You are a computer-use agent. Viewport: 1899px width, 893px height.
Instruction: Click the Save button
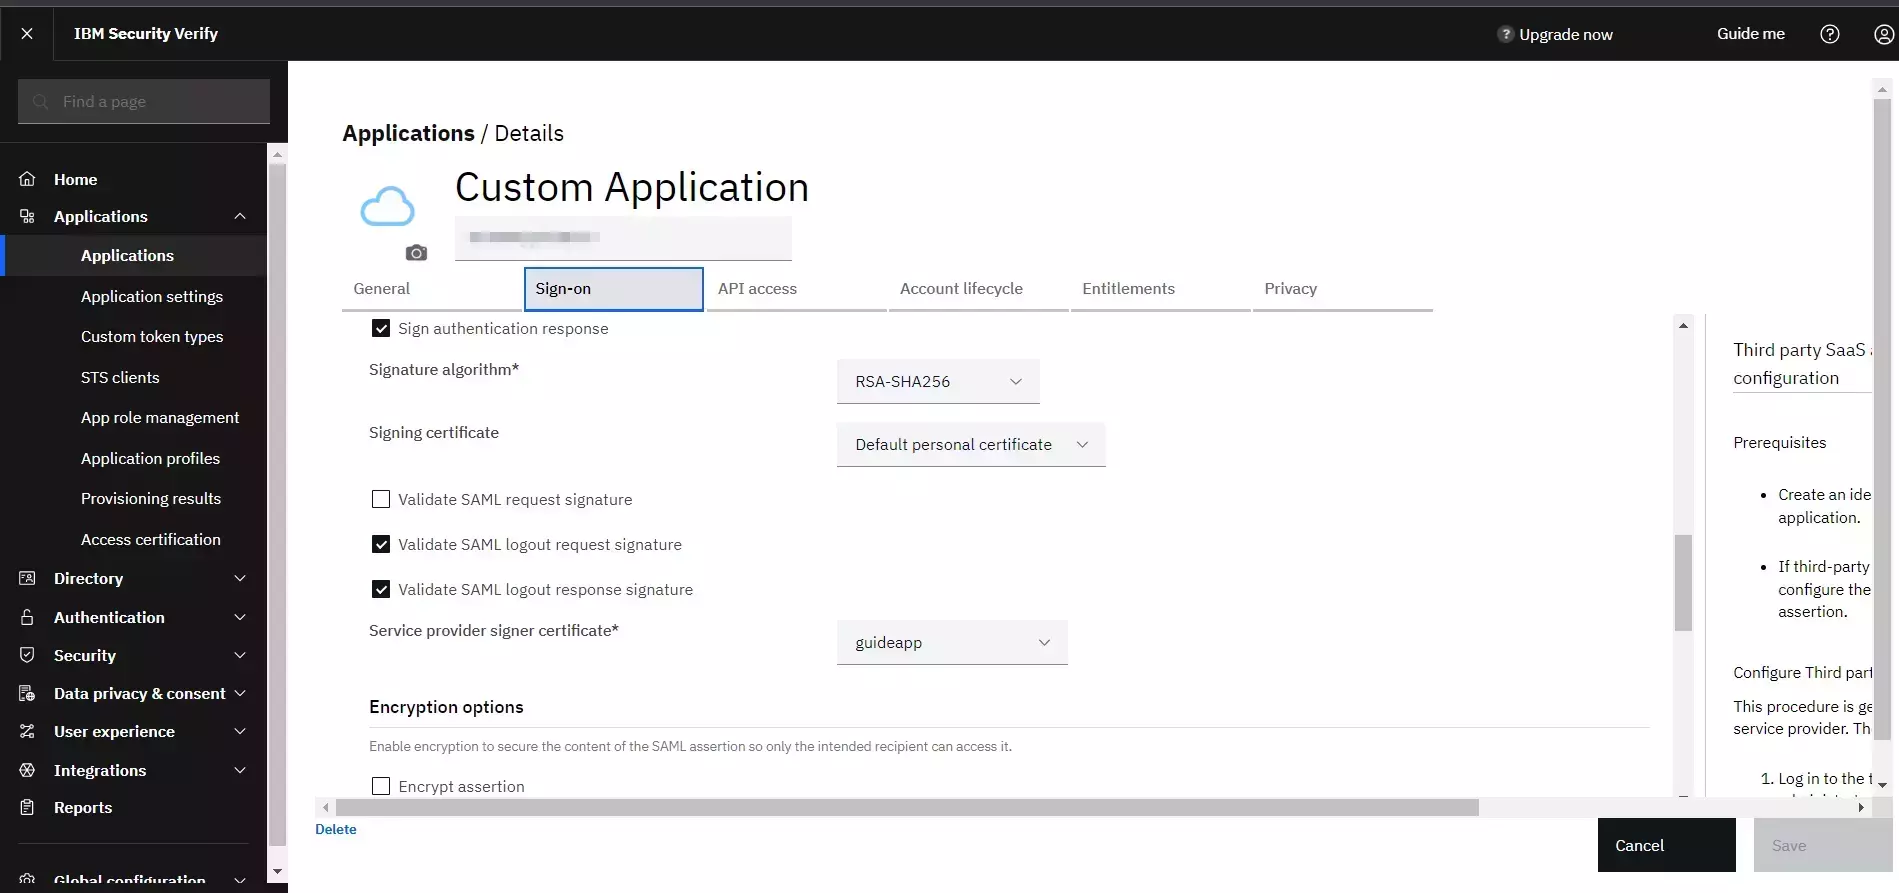point(1825,845)
